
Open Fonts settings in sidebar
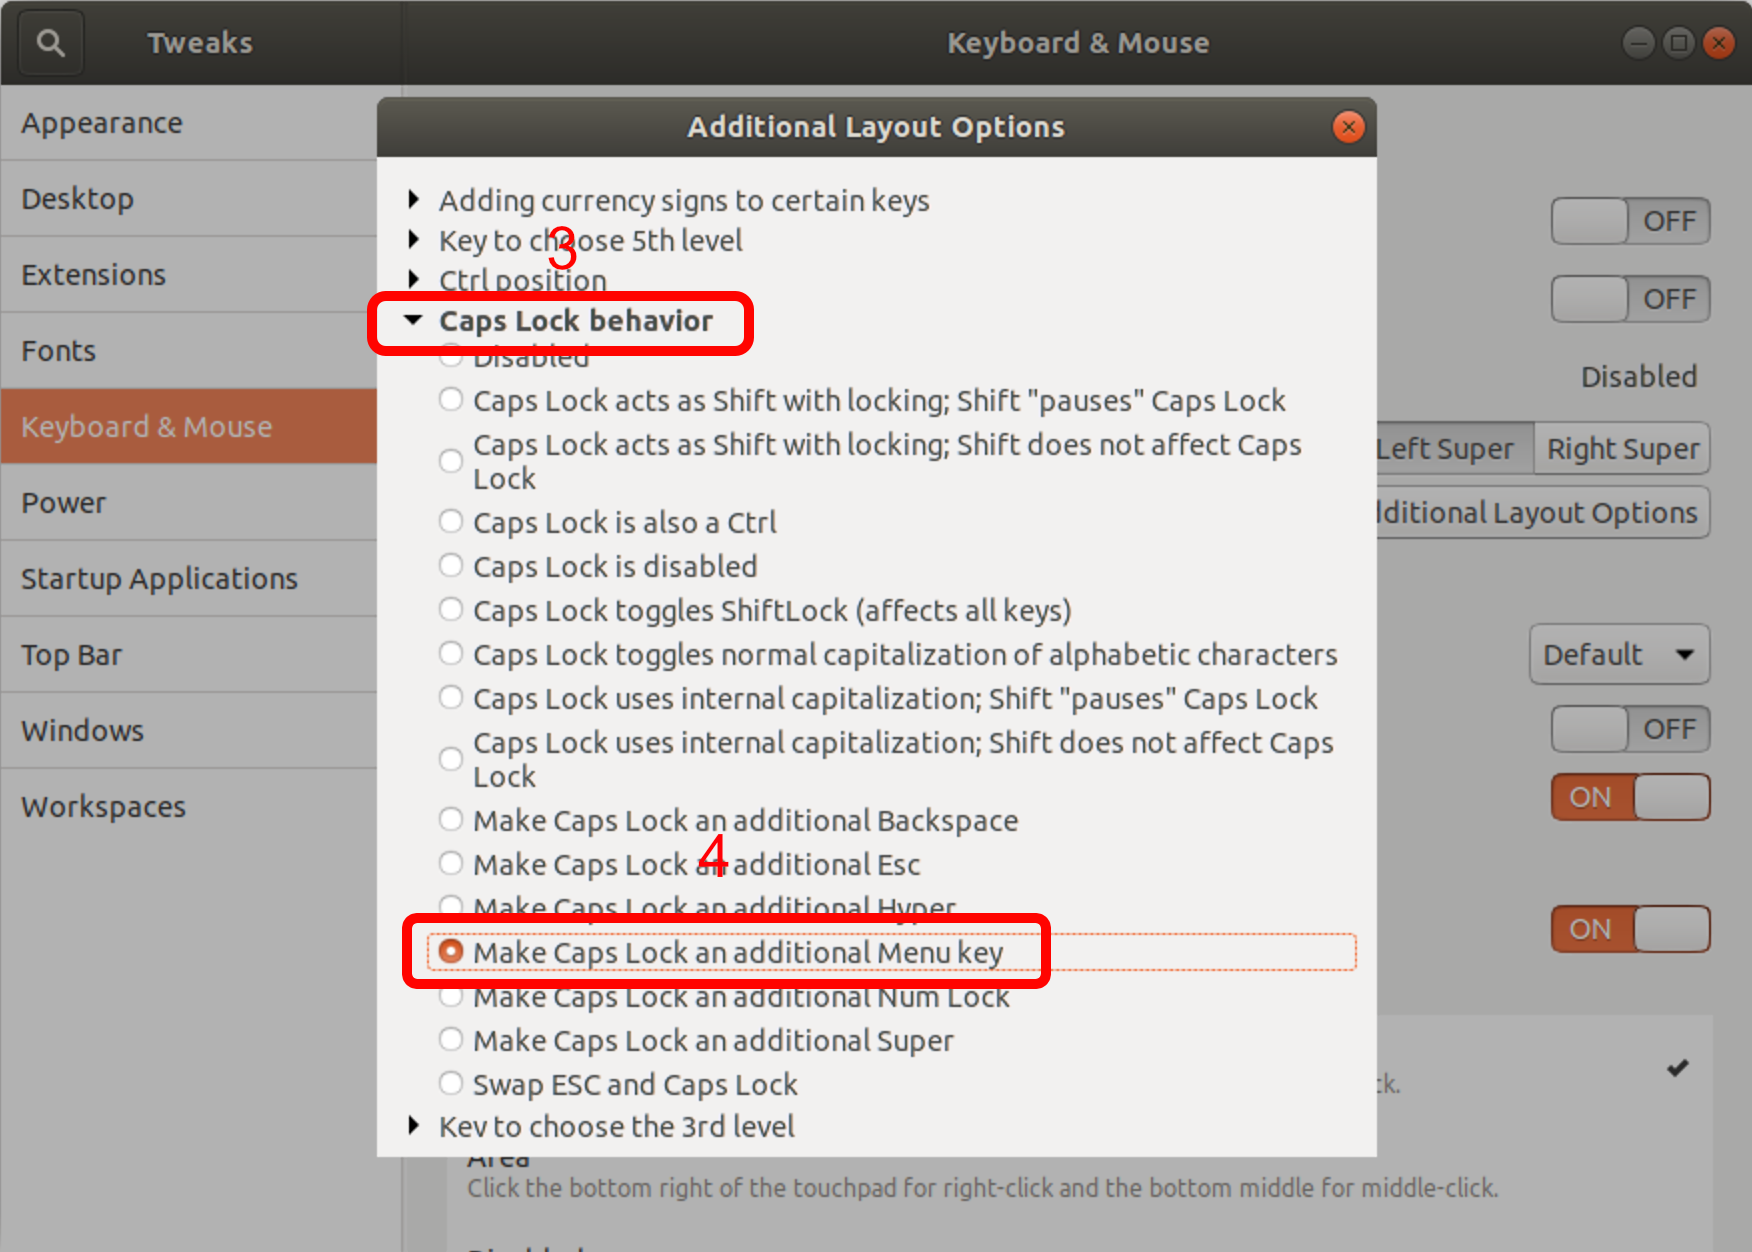coord(189,351)
